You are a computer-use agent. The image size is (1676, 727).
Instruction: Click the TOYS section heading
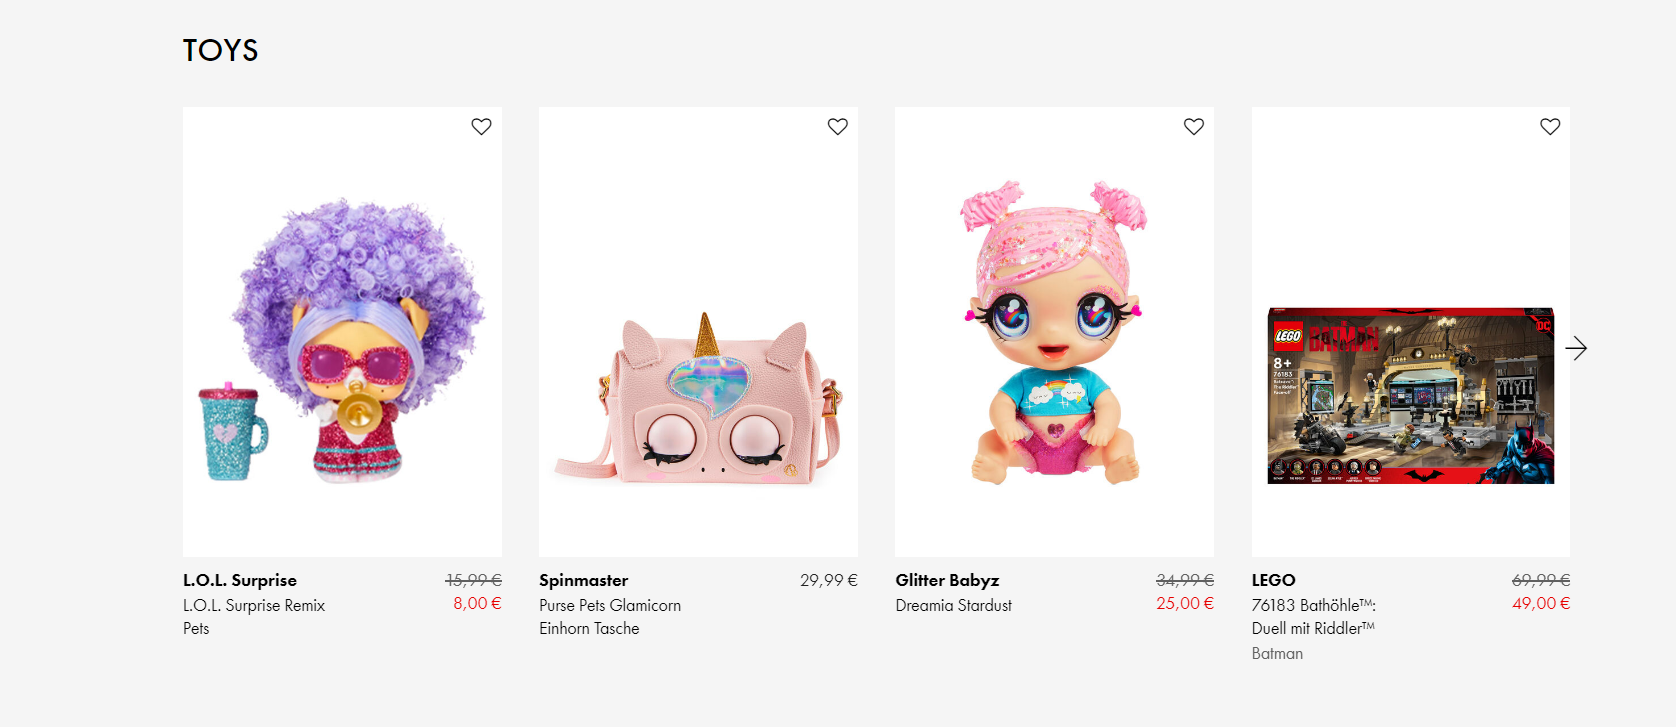coord(220,50)
